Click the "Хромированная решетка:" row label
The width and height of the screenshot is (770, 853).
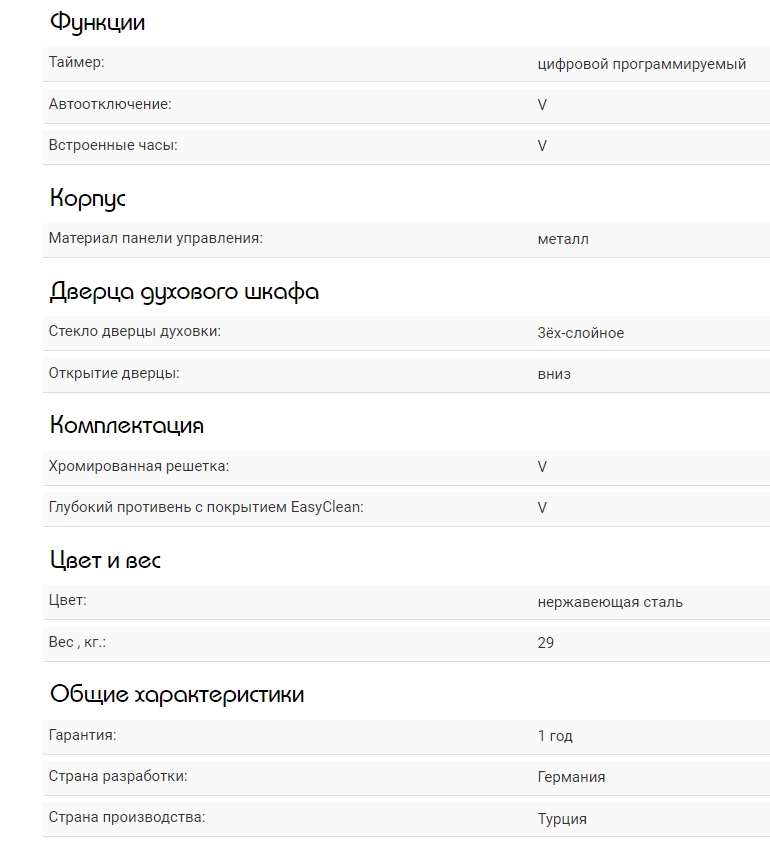[x=138, y=466]
